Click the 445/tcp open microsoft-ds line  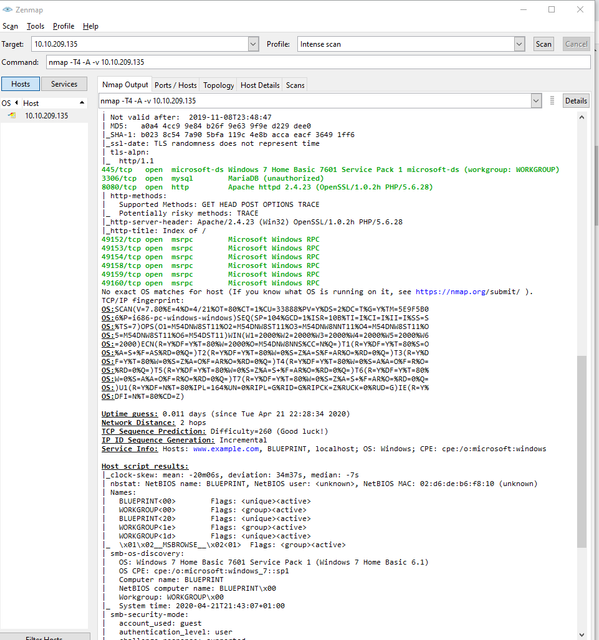pos(330,169)
